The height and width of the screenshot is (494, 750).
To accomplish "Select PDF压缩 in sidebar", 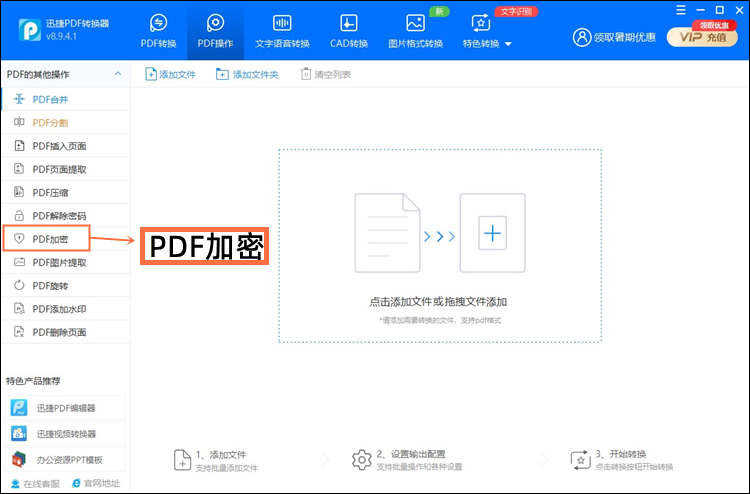I will point(66,192).
